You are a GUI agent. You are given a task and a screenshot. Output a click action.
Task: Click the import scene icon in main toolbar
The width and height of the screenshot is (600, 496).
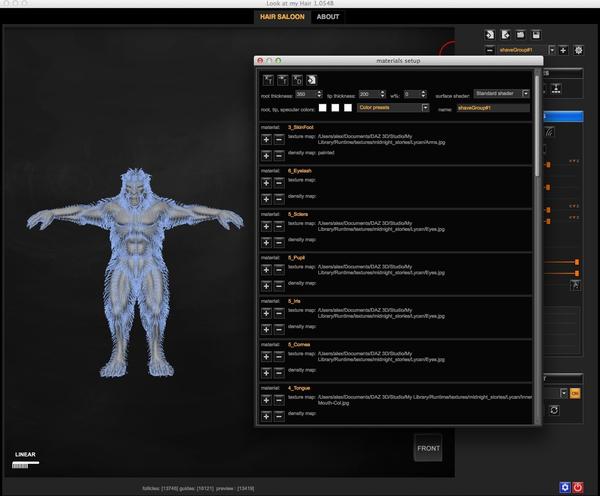click(x=489, y=35)
